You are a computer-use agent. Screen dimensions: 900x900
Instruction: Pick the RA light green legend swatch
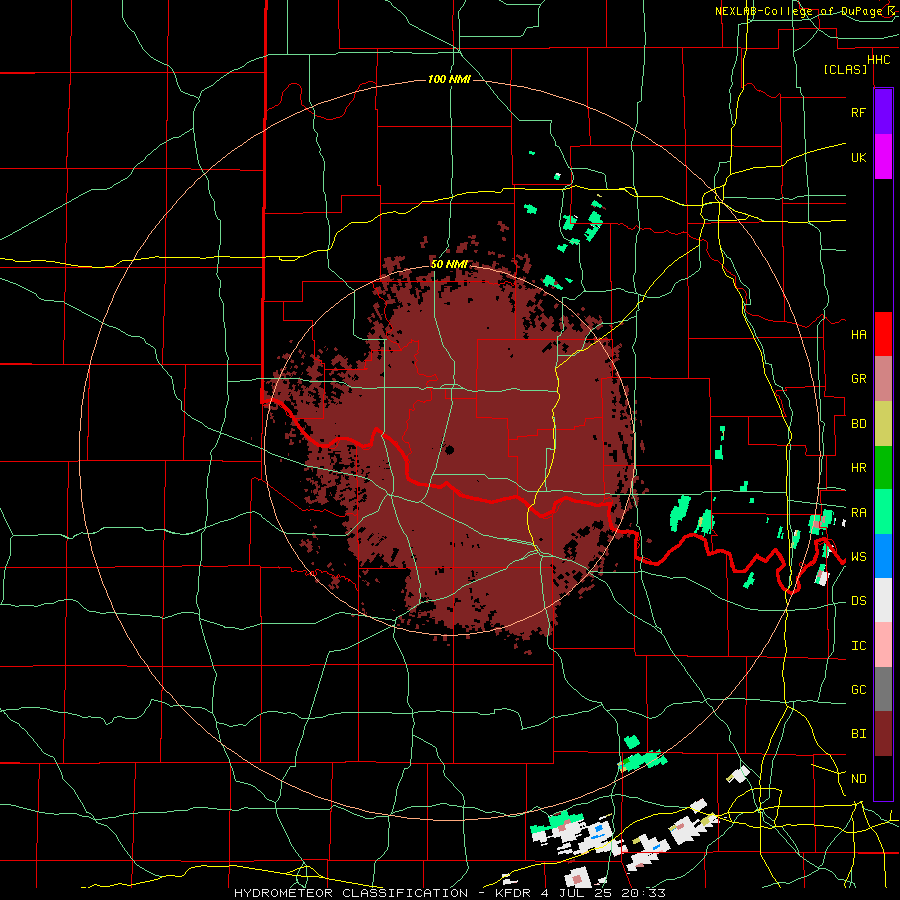click(x=883, y=511)
